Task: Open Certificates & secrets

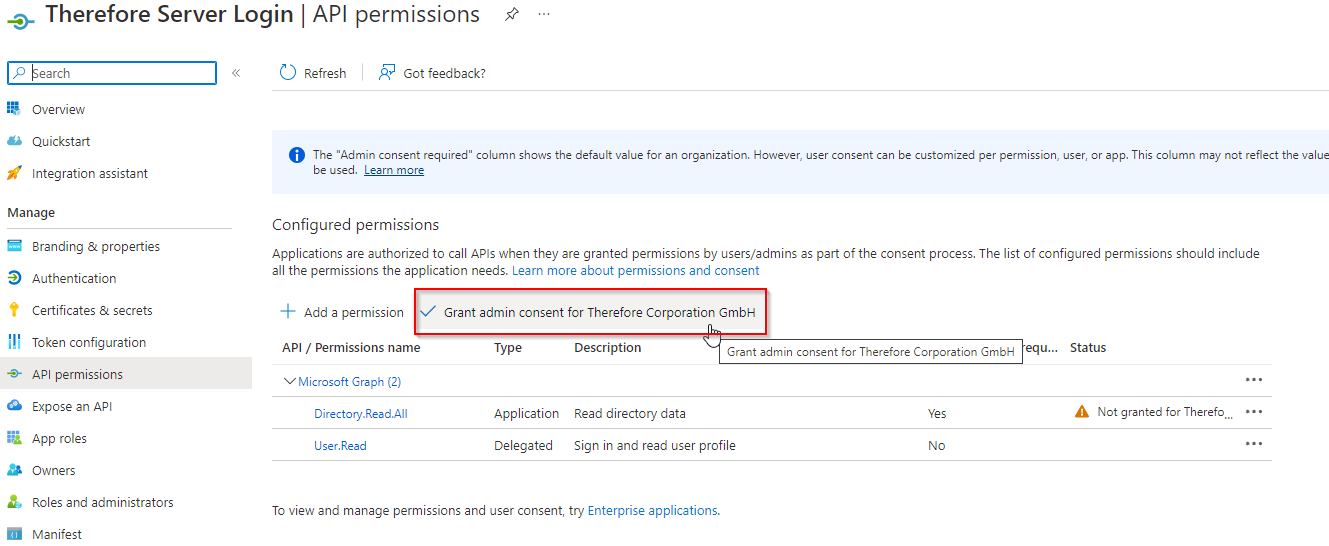Action: coord(92,310)
